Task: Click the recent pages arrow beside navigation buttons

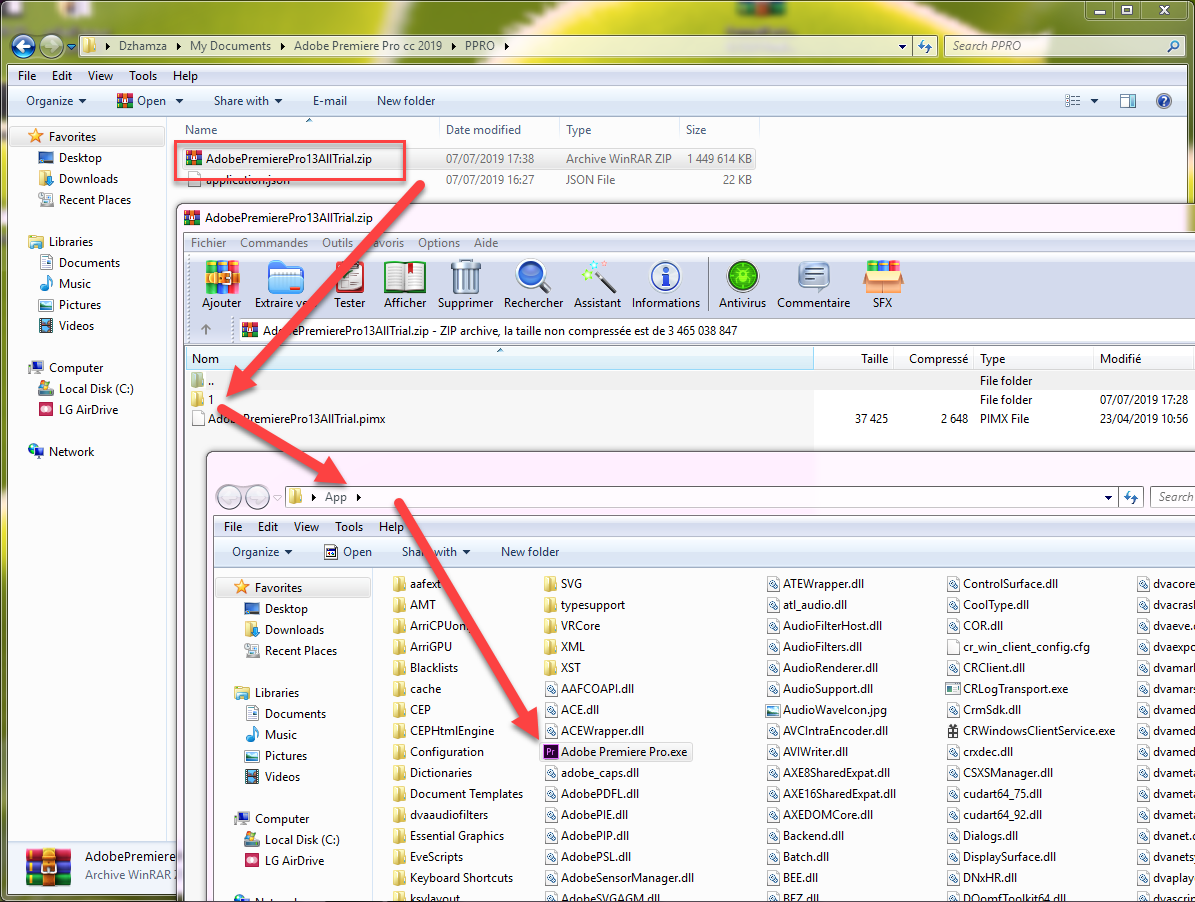Action: [x=71, y=46]
